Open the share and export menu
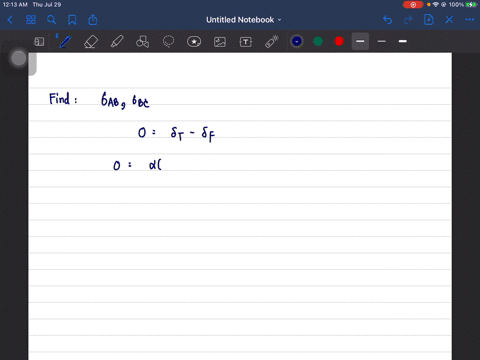Image resolution: width=480 pixels, height=360 pixels. (x=93, y=20)
